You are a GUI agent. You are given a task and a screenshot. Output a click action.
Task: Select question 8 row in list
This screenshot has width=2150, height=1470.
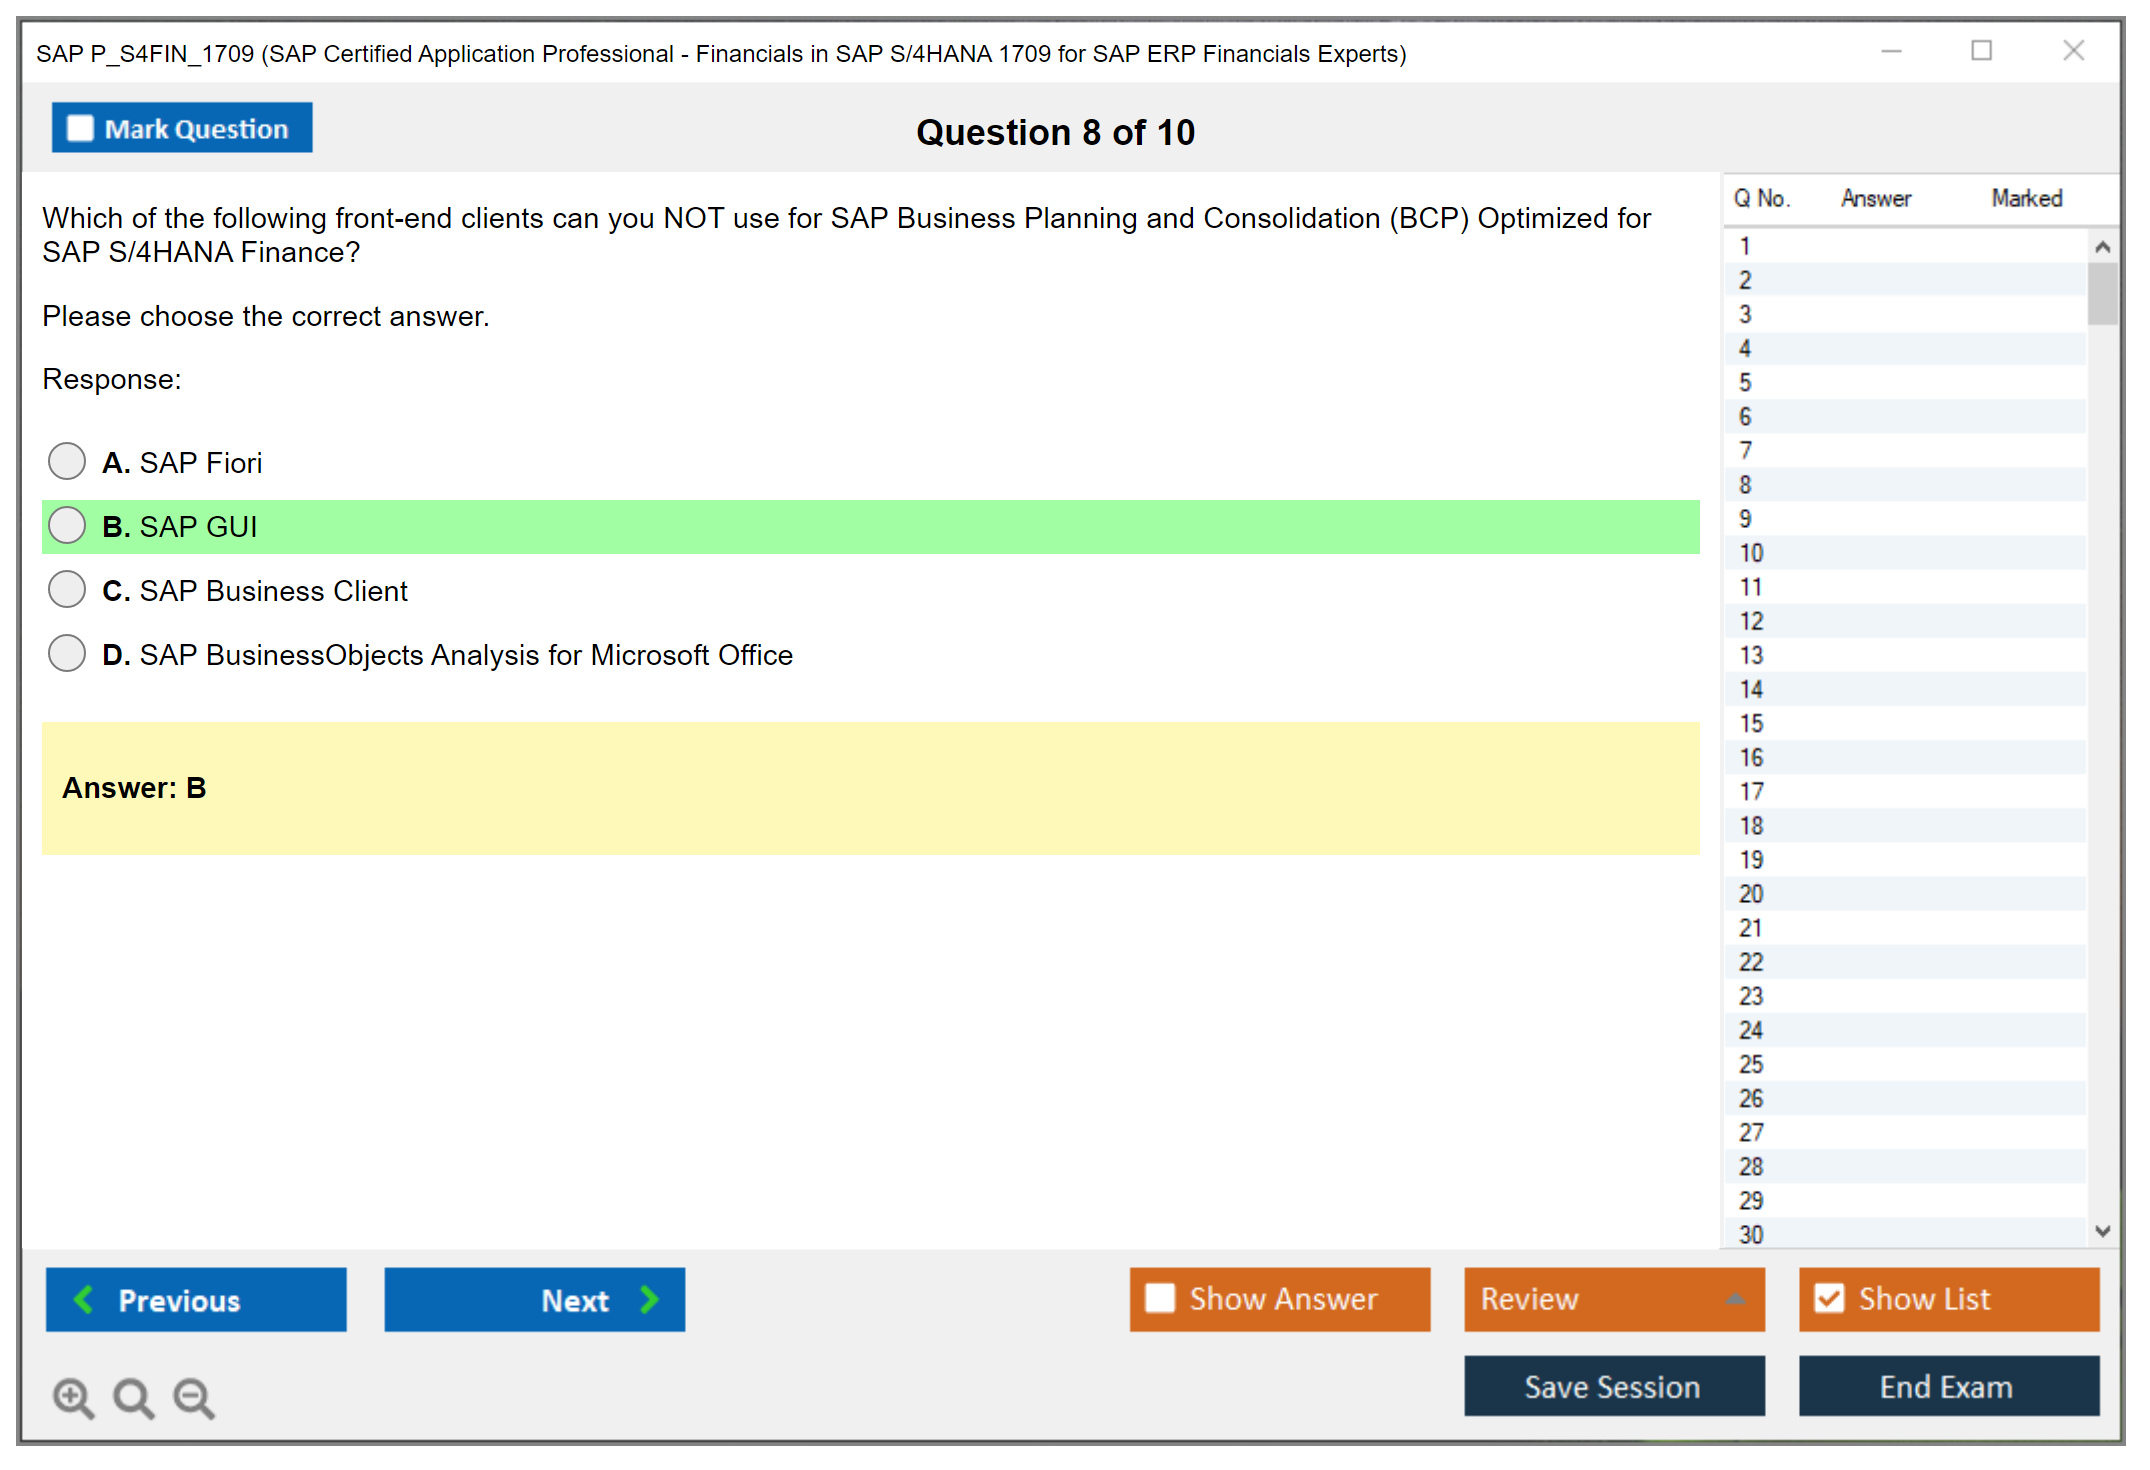[1745, 485]
